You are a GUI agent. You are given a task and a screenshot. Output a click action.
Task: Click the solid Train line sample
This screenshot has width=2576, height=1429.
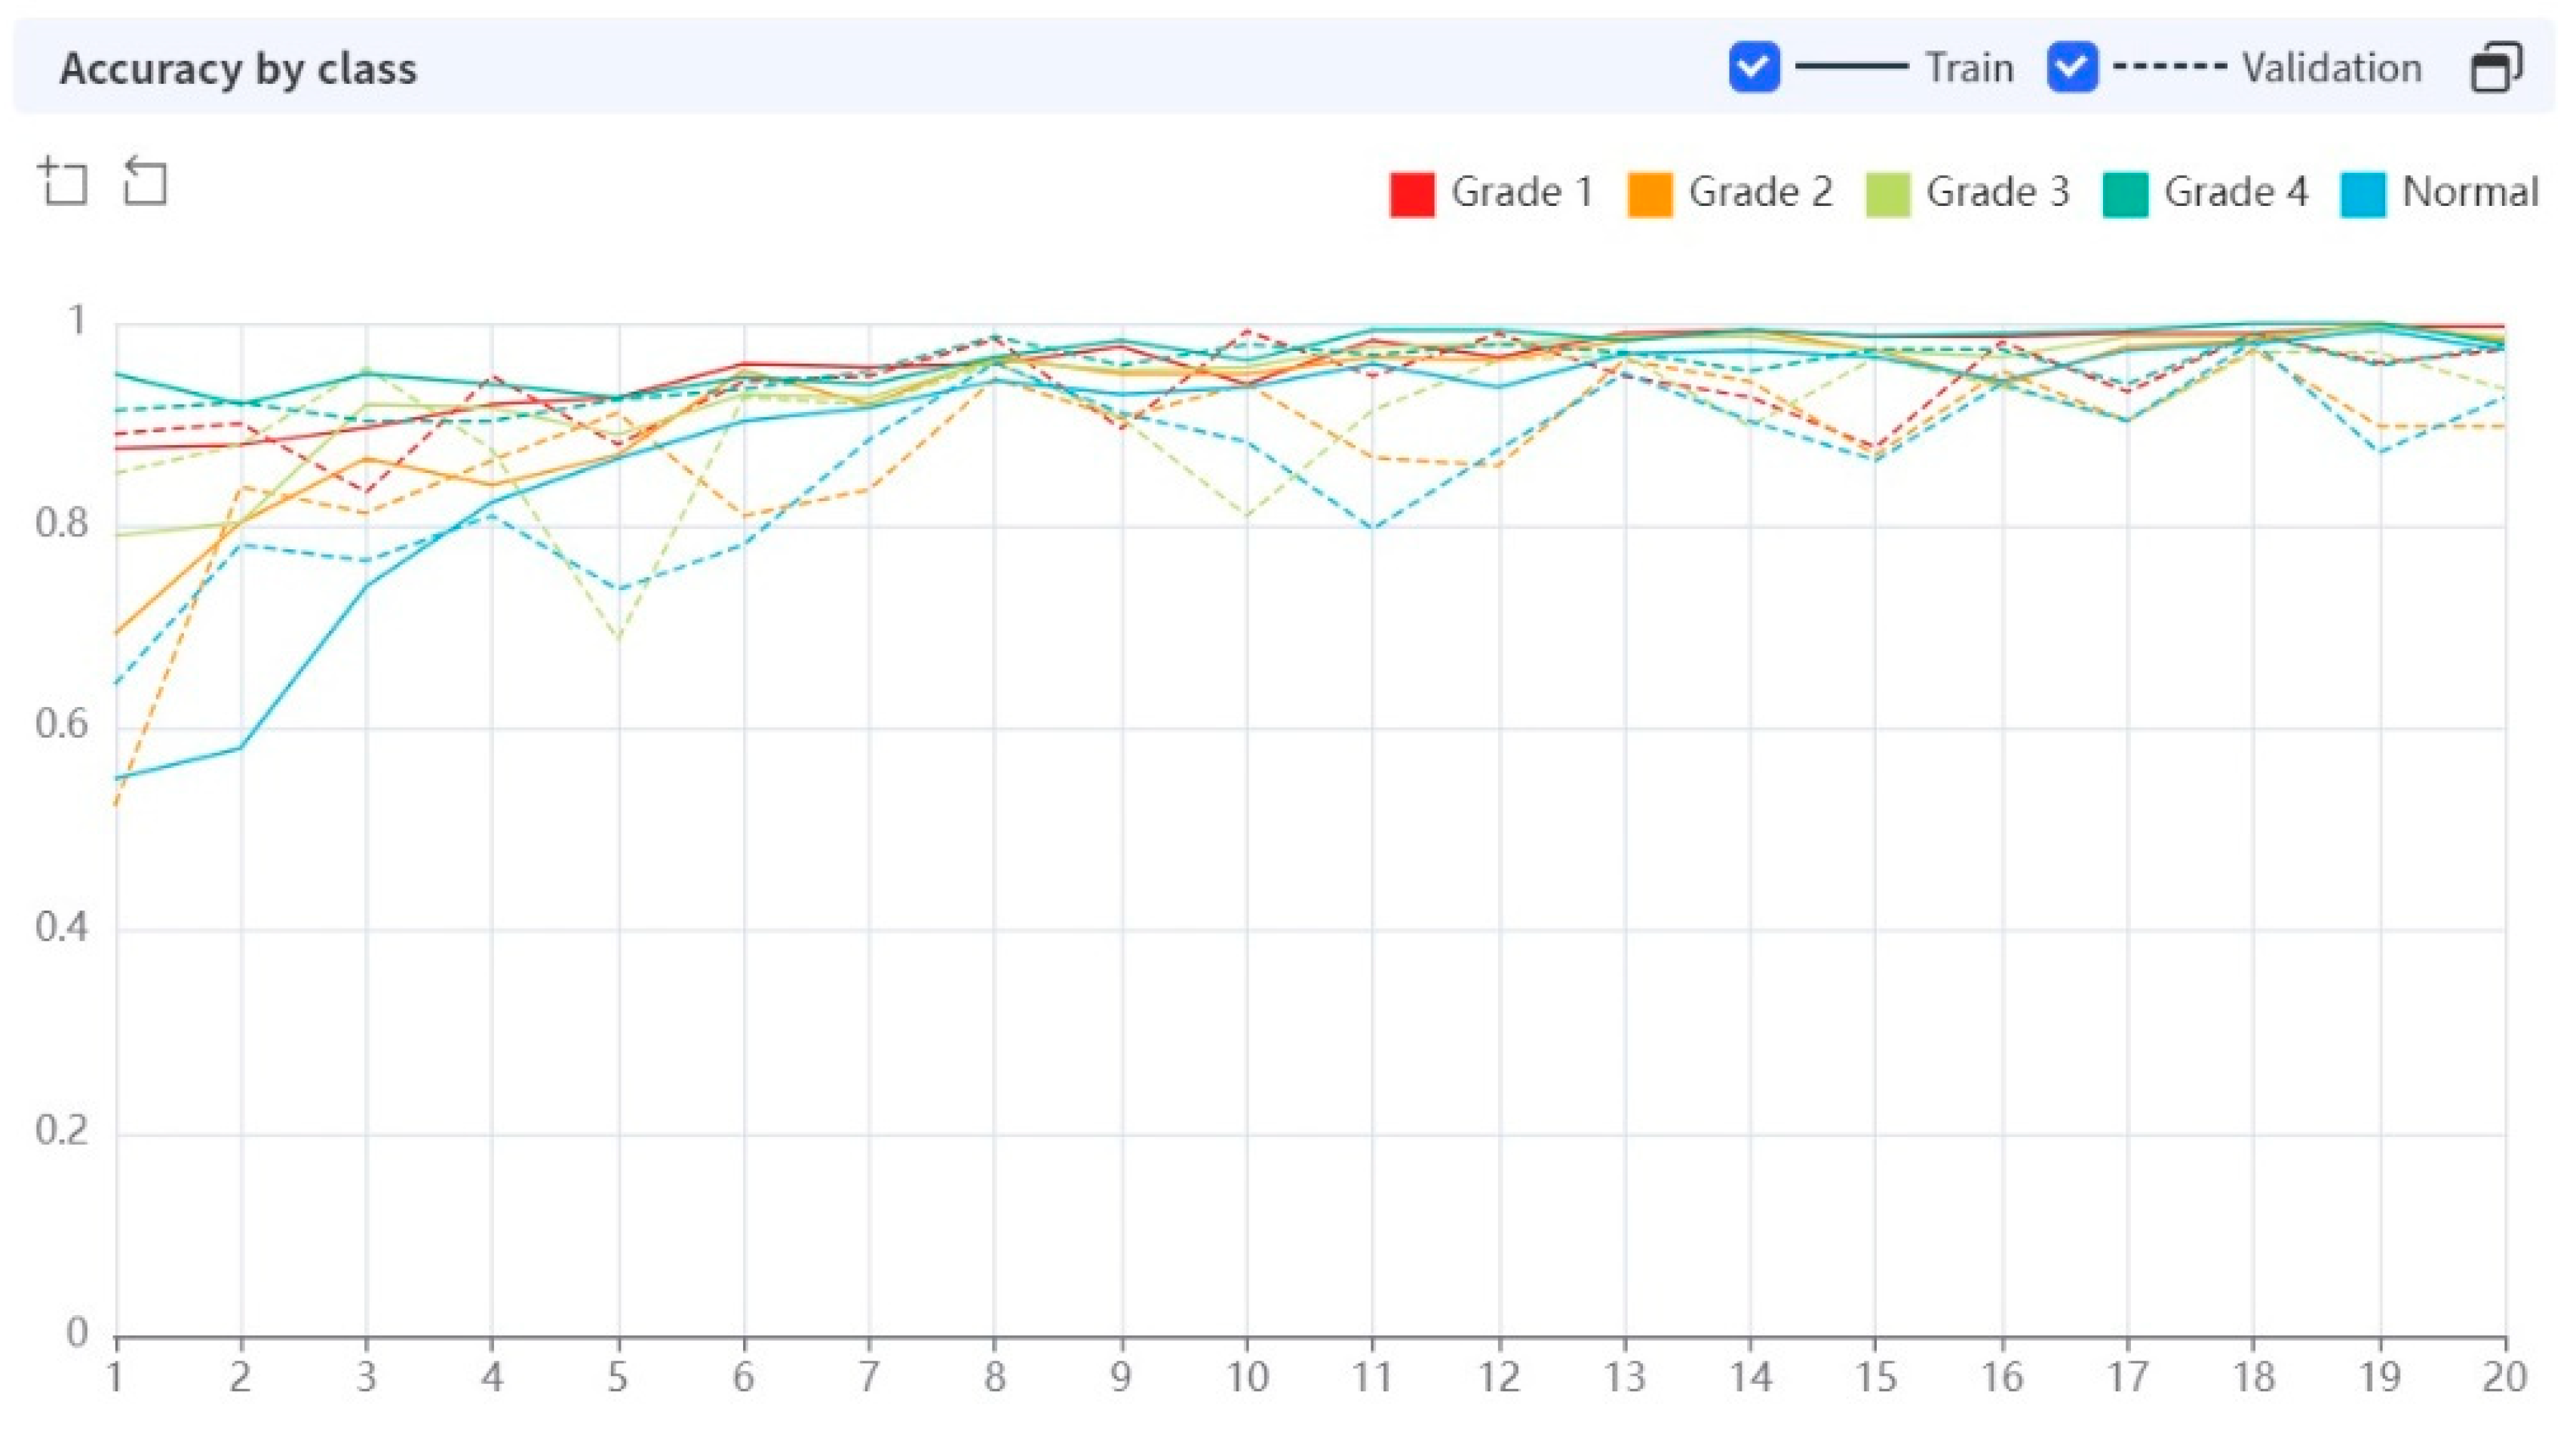coord(1851,67)
